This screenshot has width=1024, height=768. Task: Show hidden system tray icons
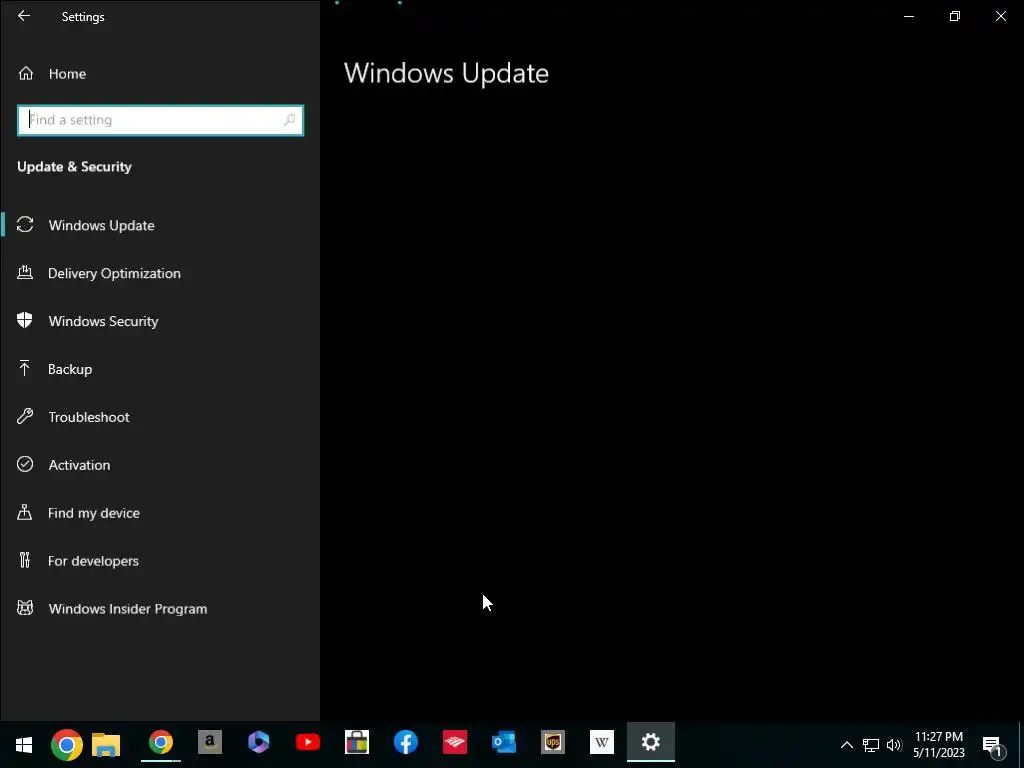[x=846, y=744]
